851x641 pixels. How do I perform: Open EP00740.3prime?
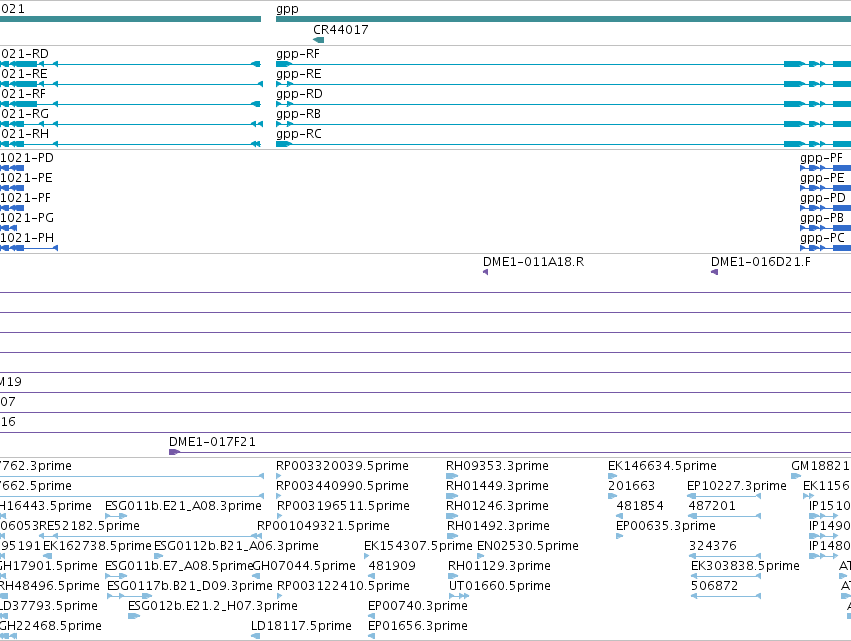coord(417,606)
